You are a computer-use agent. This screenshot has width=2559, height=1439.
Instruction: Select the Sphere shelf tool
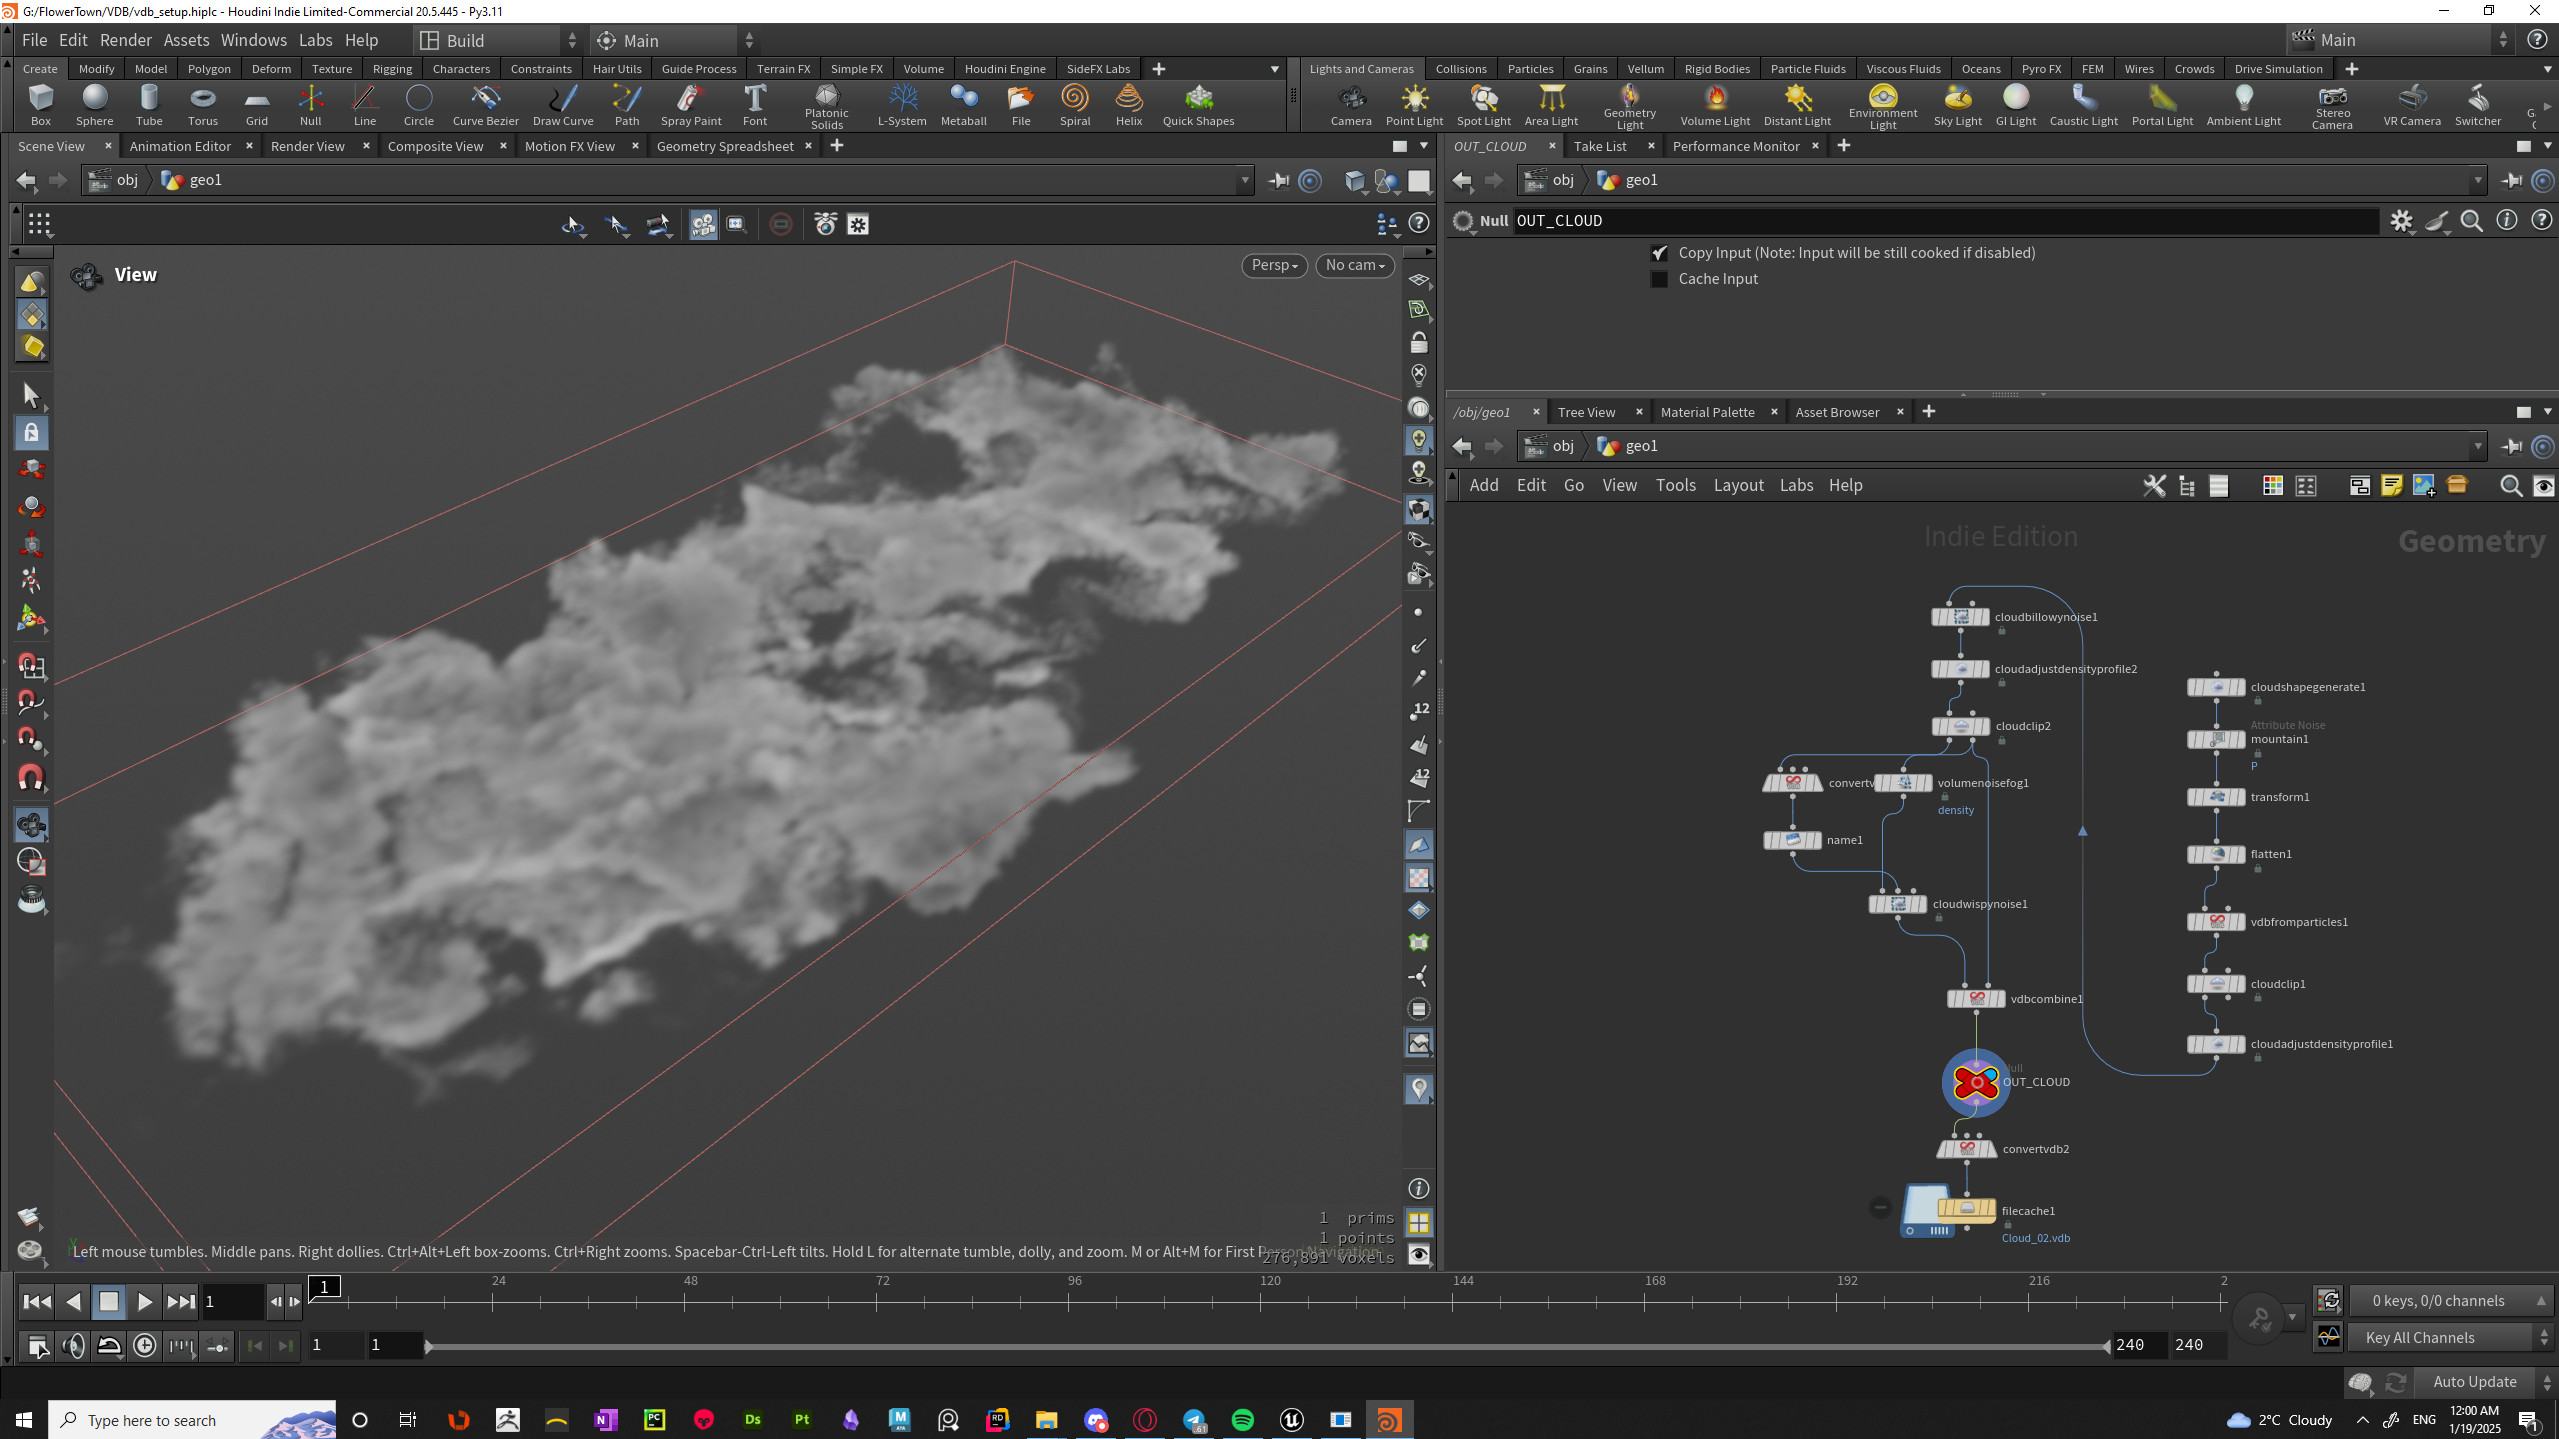pos(95,105)
